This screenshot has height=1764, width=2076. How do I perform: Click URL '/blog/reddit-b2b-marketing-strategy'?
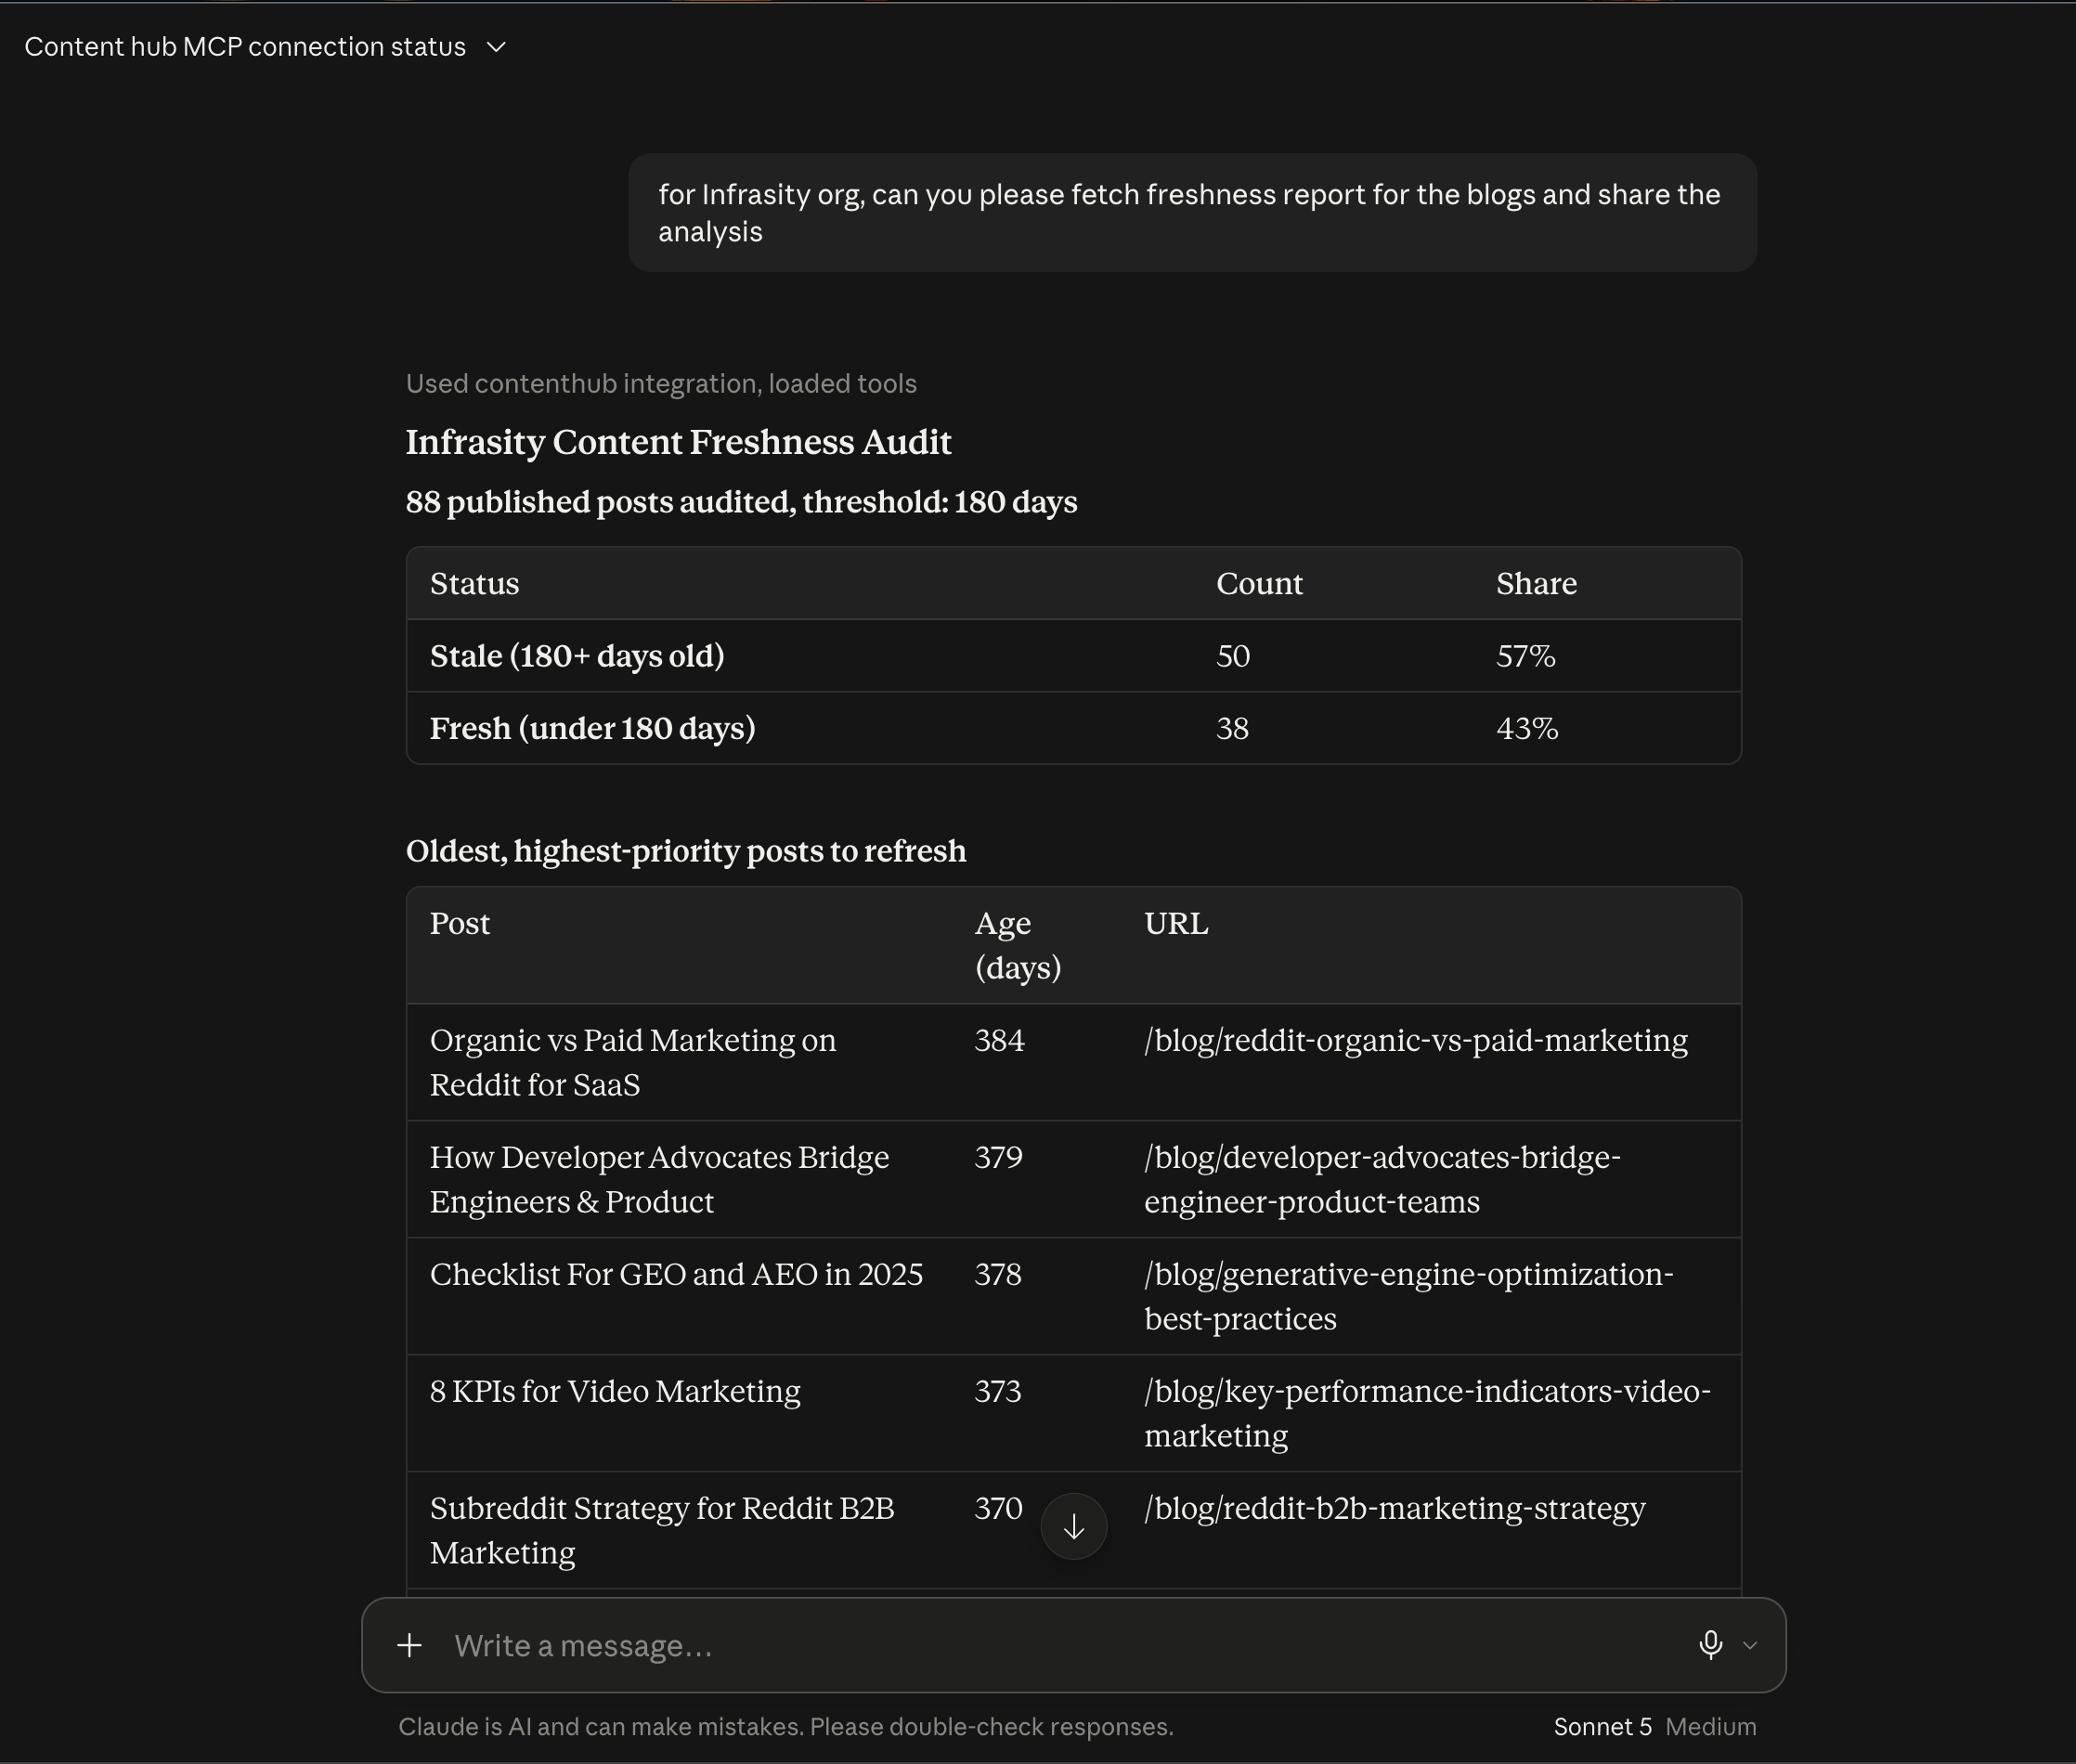1395,1509
